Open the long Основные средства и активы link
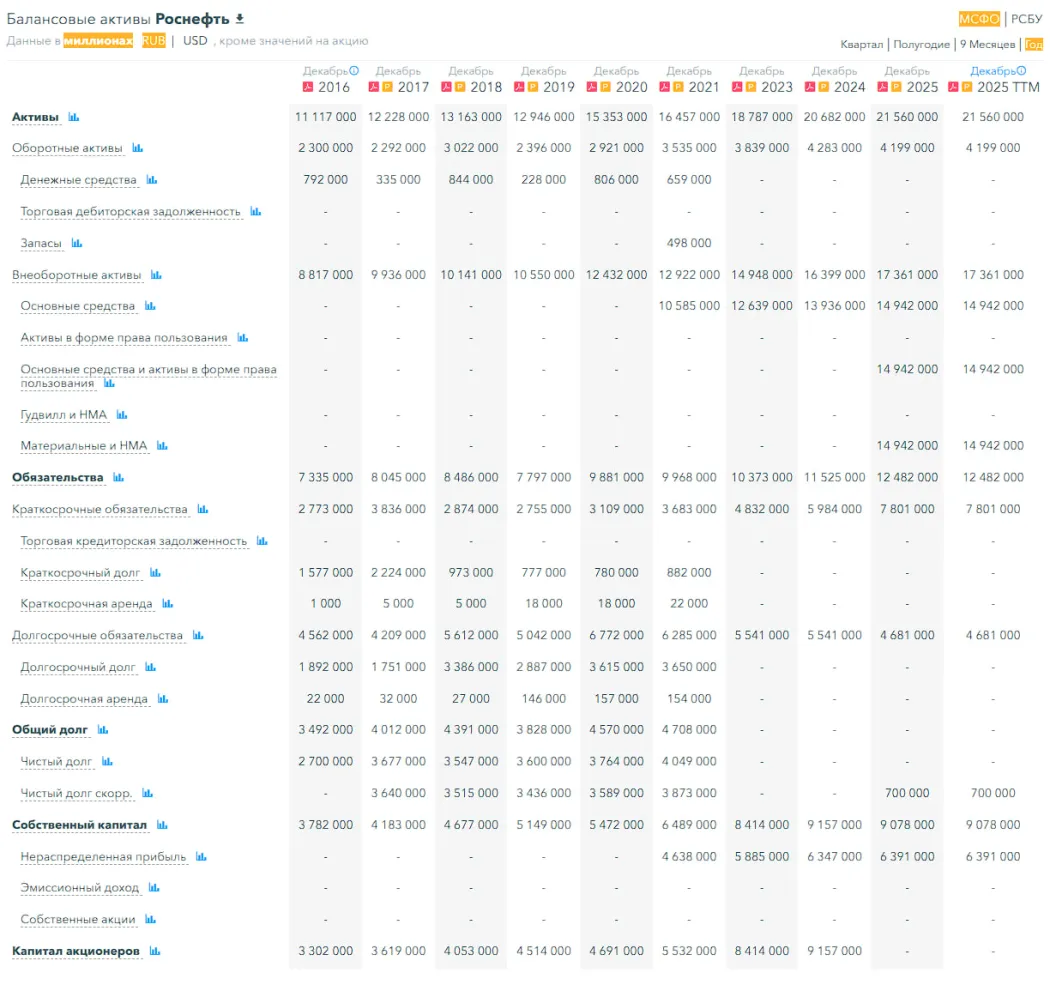The height and width of the screenshot is (985, 1050). (148, 376)
